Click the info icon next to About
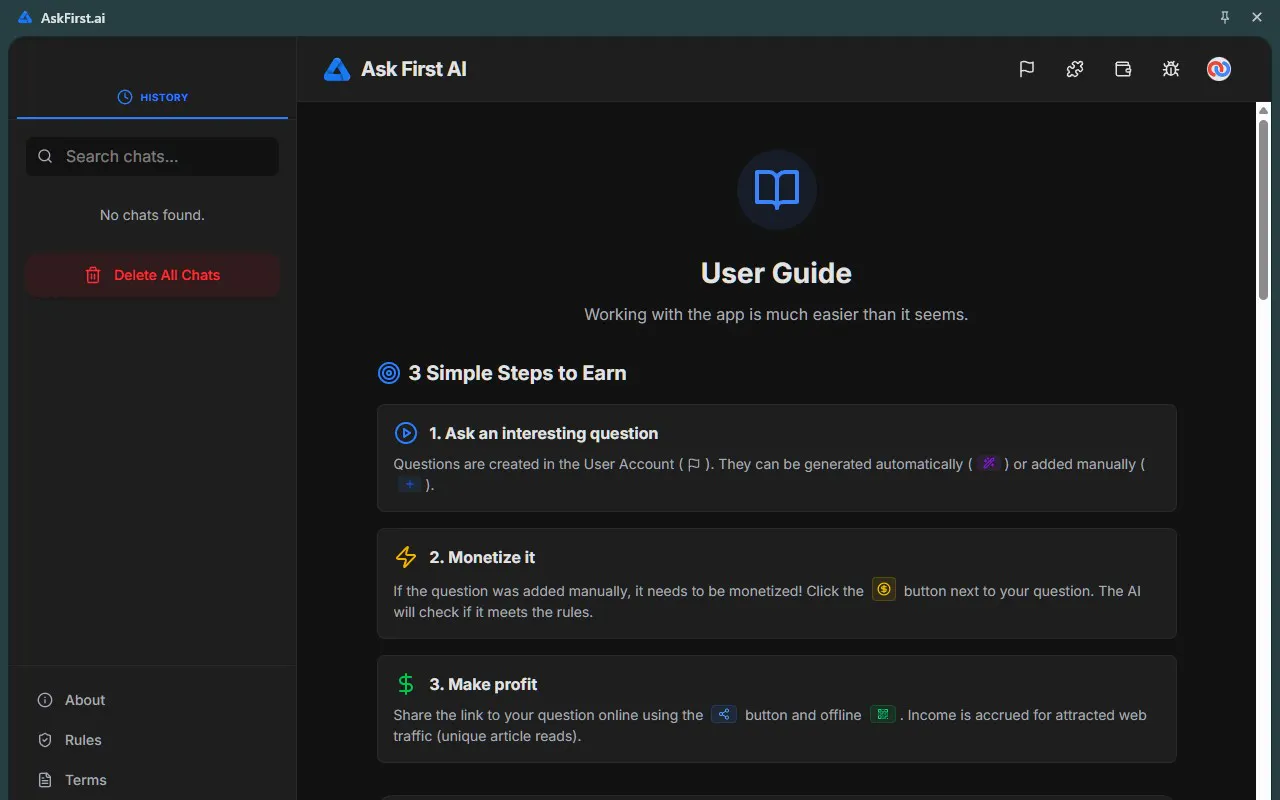The height and width of the screenshot is (800, 1280). (x=44, y=700)
